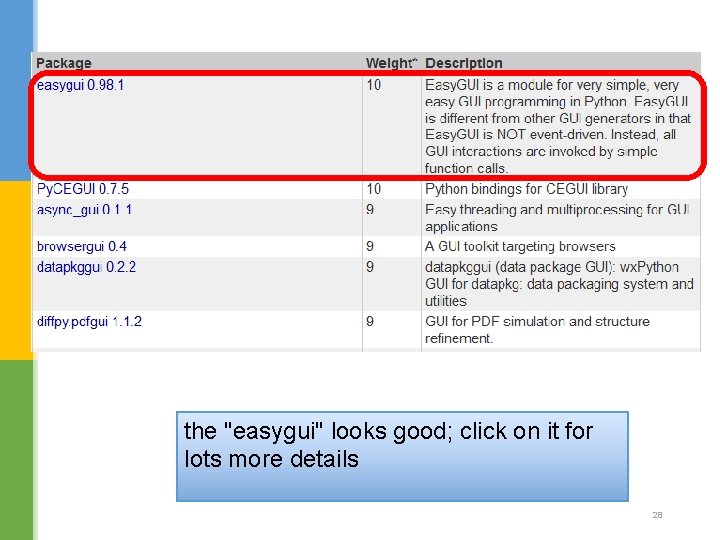Select the weight 10 cell for PyCEGUI
Viewport: 720px width, 540px height.
(x=374, y=189)
